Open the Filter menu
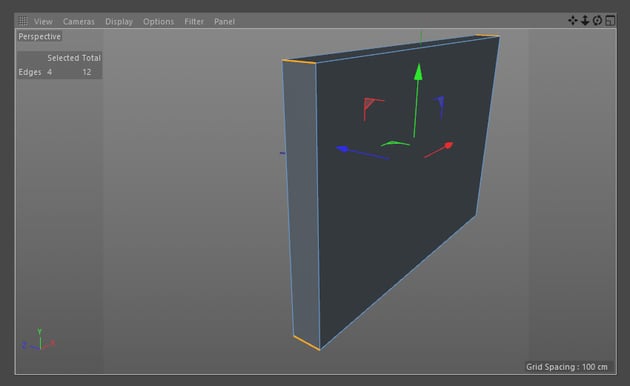Viewport: 630px width, 386px height. pos(194,21)
